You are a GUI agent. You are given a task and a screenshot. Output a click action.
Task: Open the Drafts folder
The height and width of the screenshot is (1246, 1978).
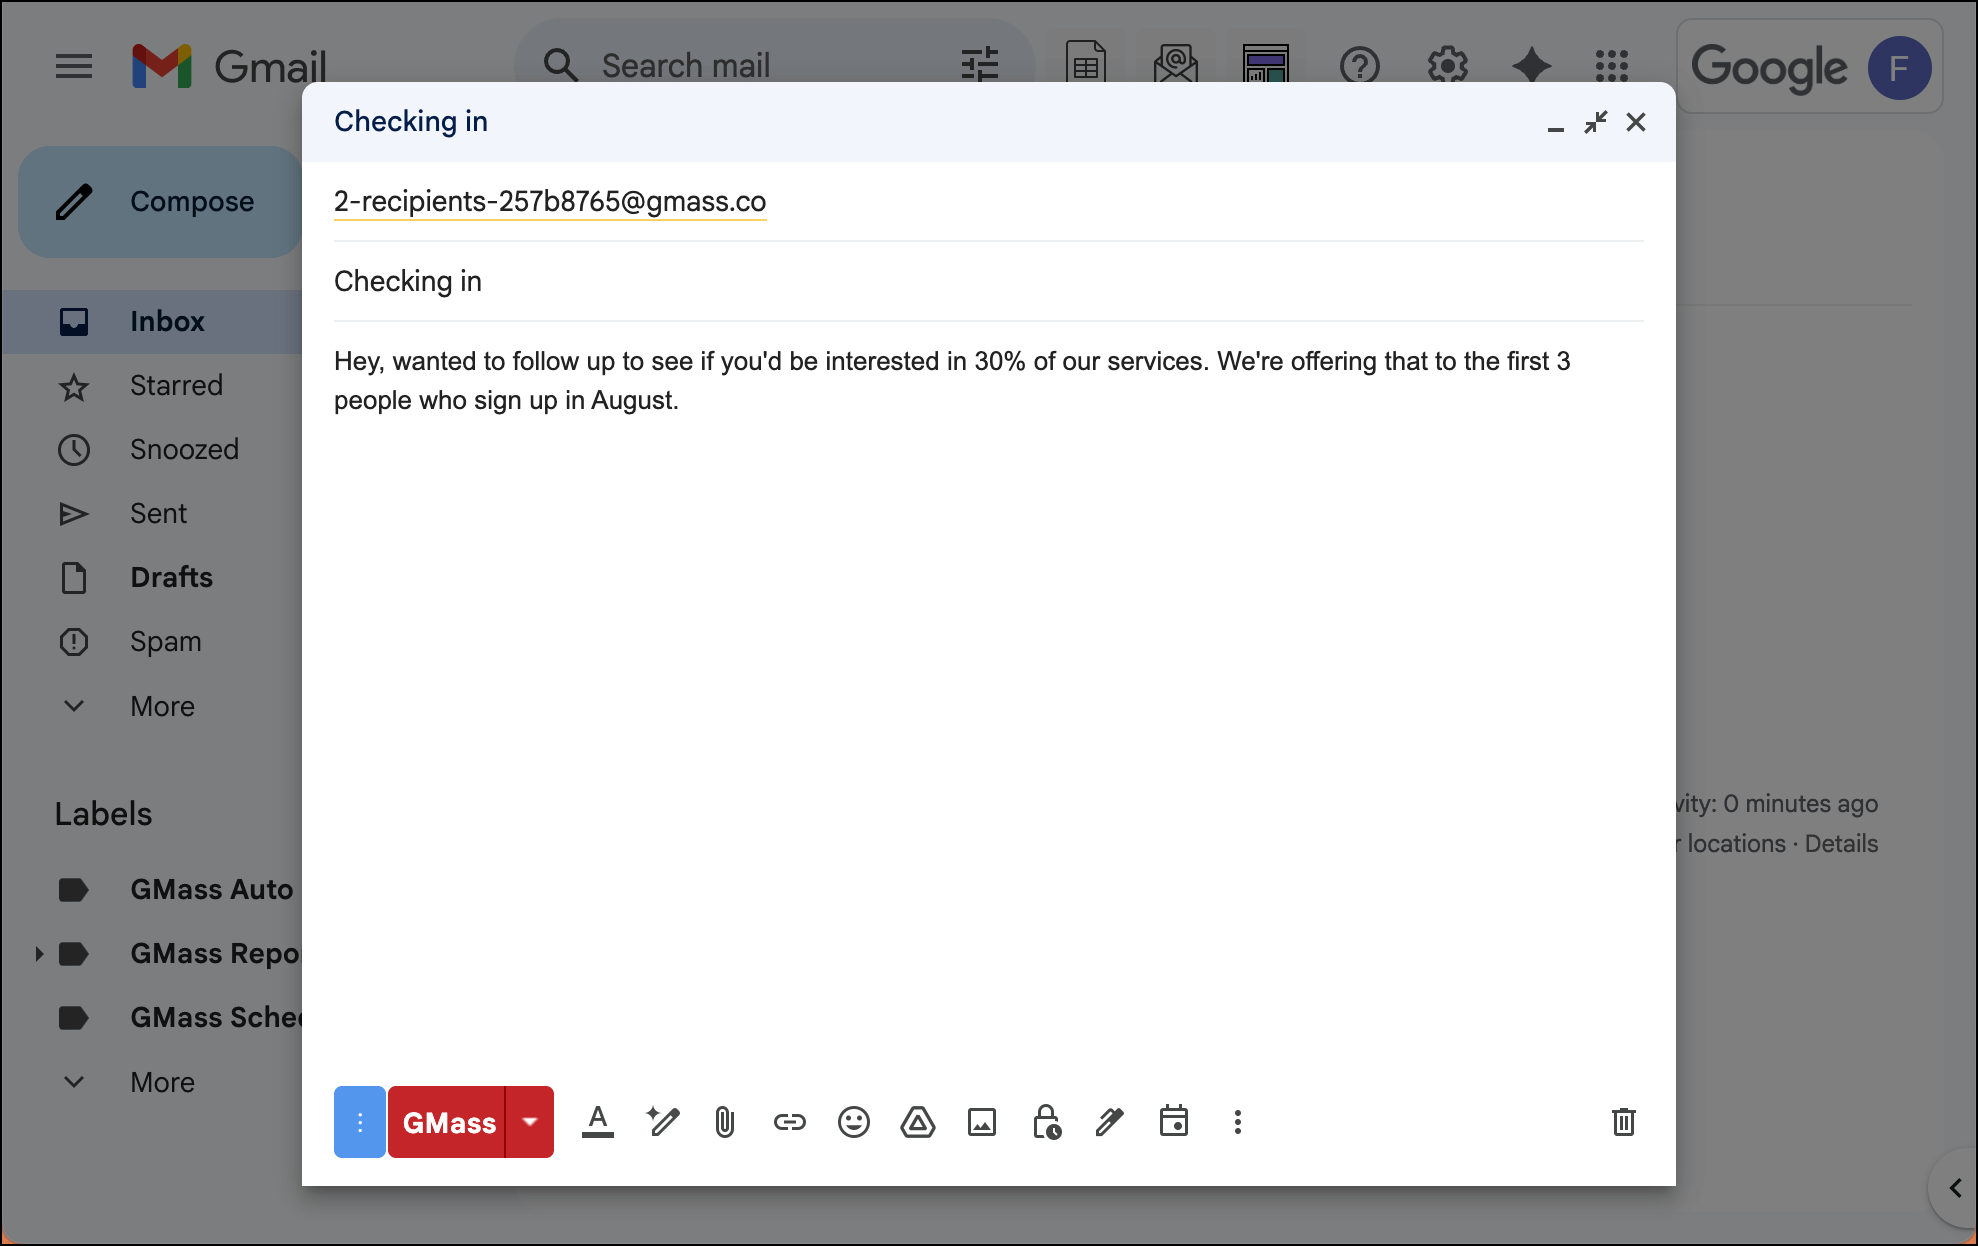coord(171,578)
